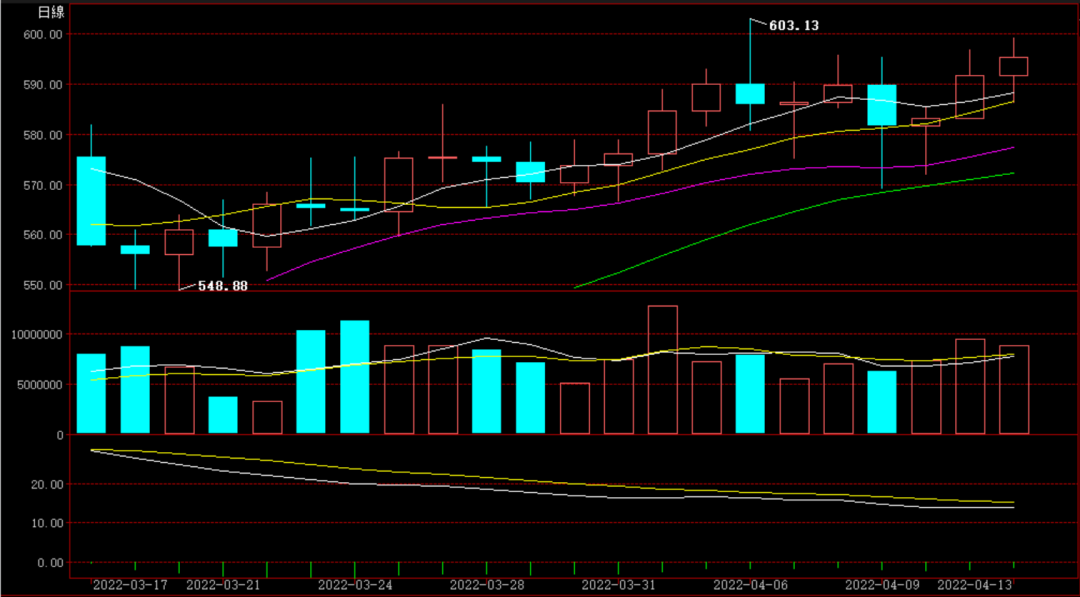The height and width of the screenshot is (597, 1080).
Task: Click the 10.00 indicator axis label
Action: coord(48,523)
